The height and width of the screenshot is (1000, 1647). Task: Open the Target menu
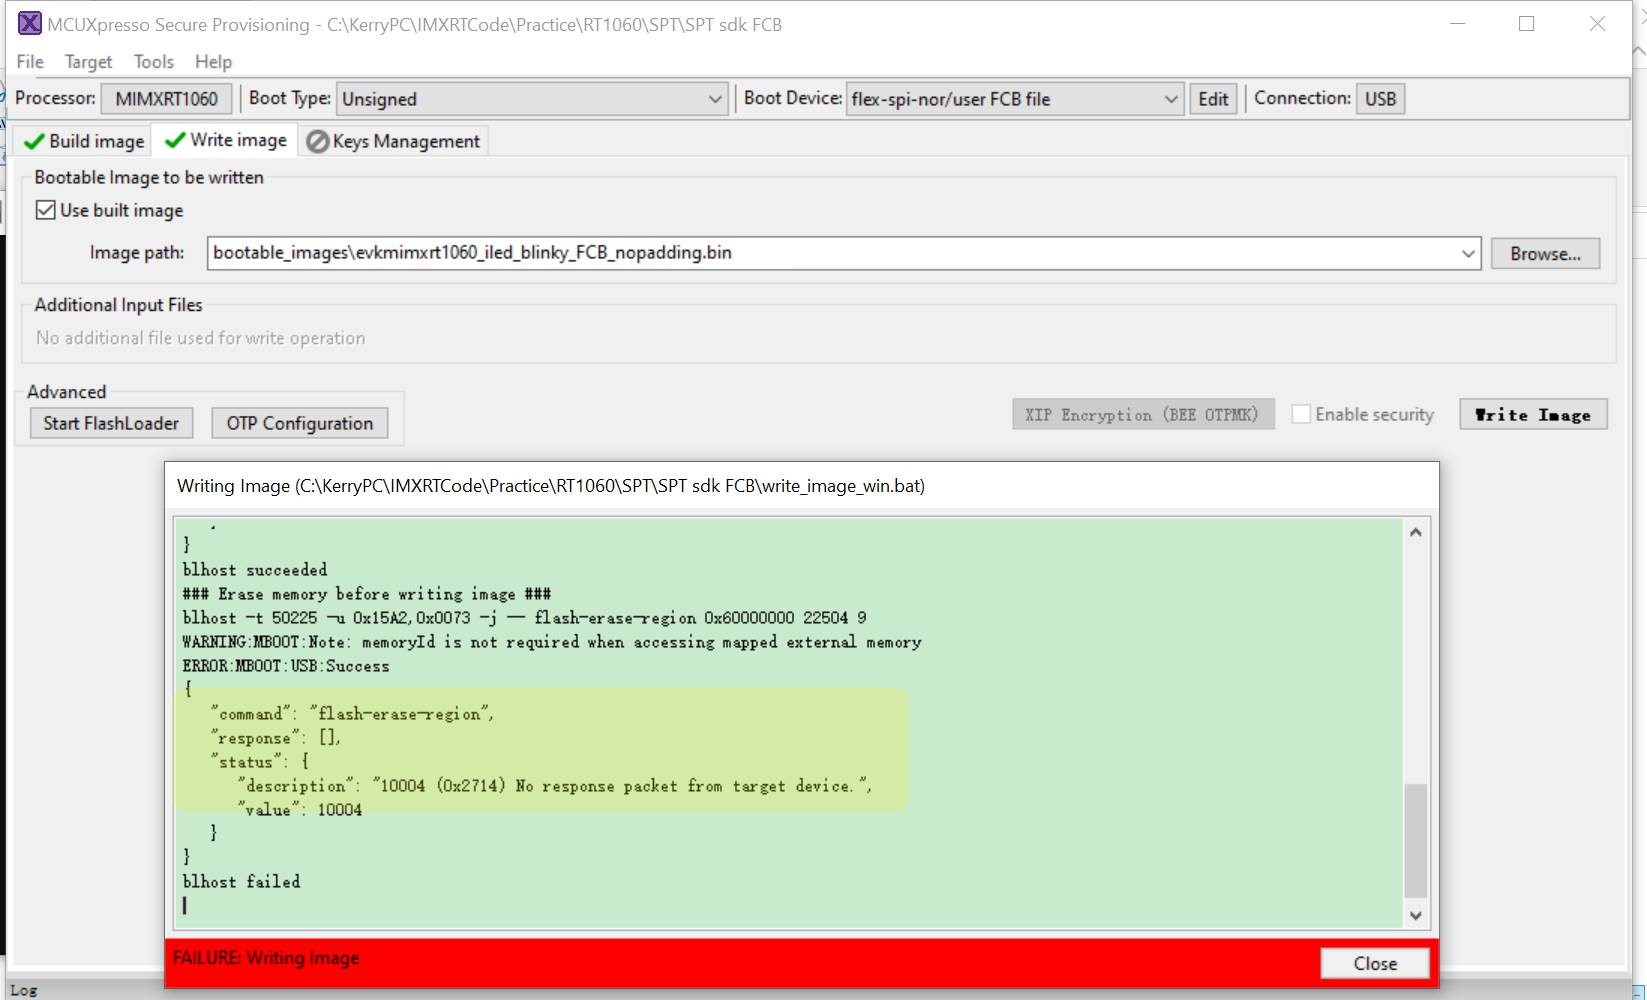click(87, 61)
